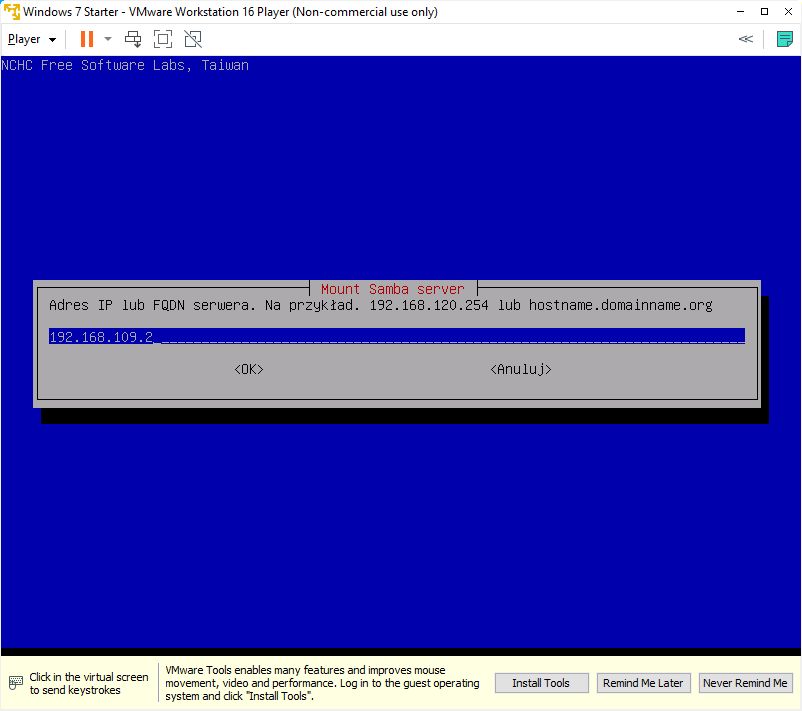Click Send Ctrl+Alt+Del icon
The image size is (802, 711).
(x=133, y=39)
